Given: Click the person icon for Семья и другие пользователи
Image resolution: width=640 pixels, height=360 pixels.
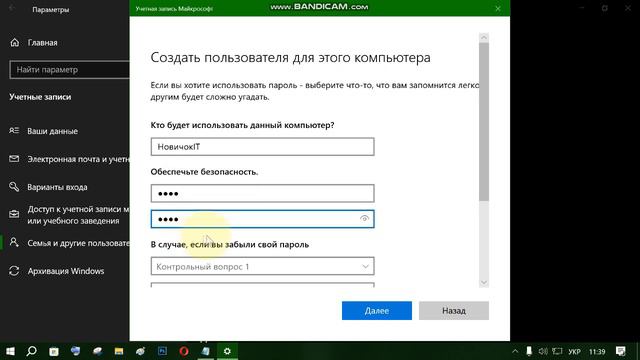Looking at the screenshot, I should coord(14,242).
